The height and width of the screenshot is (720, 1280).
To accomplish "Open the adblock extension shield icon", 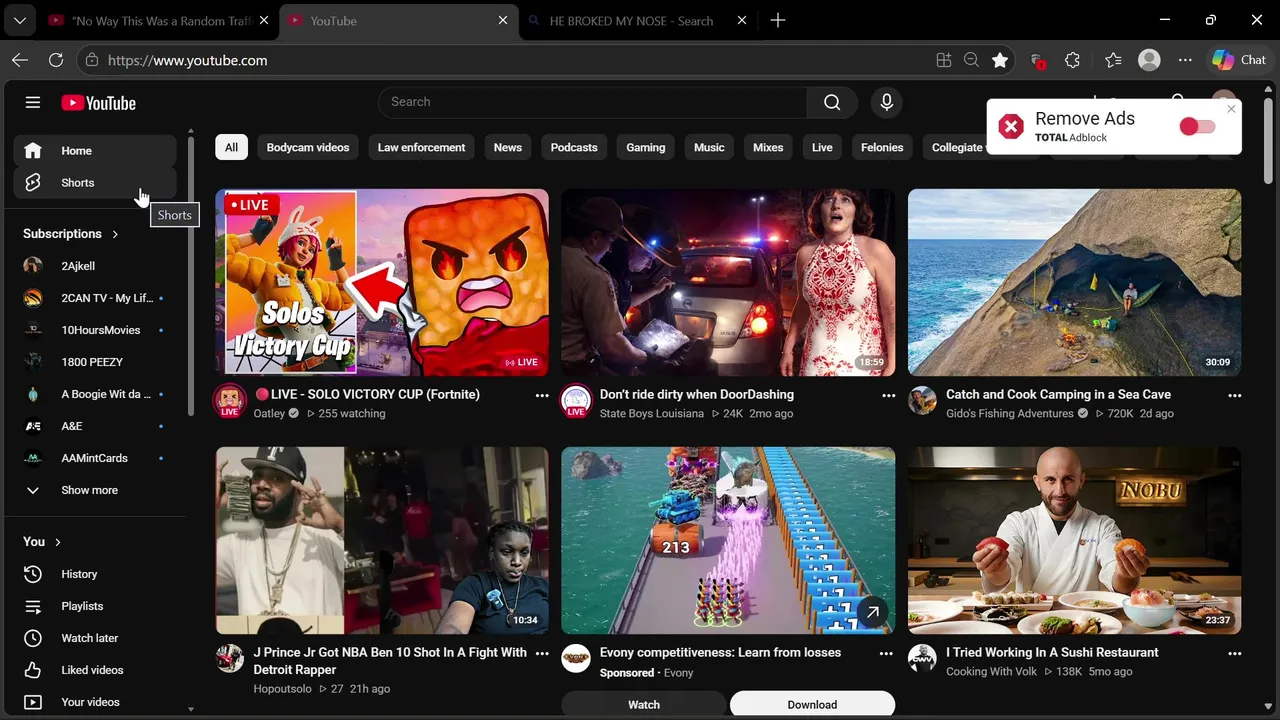I will 1037,60.
